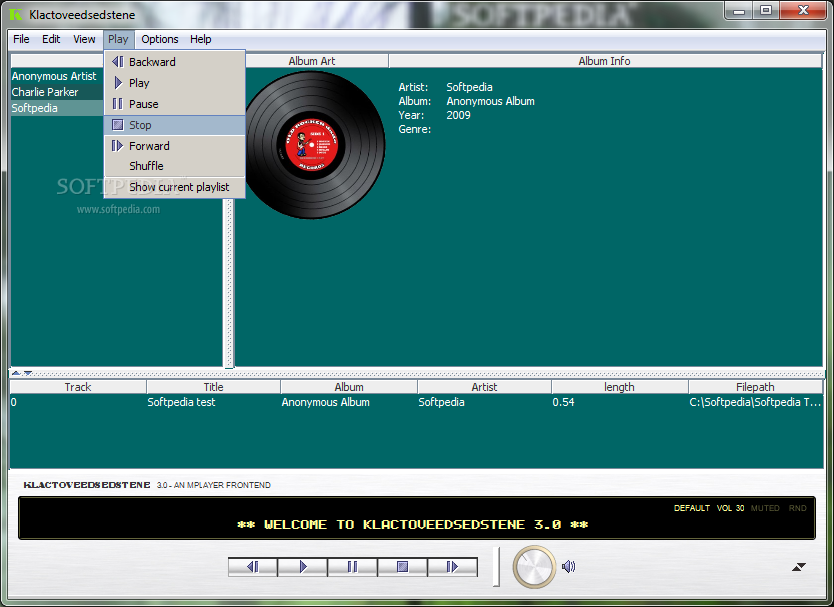Image resolution: width=834 pixels, height=607 pixels.
Task: Mute audio with the speaker icon
Action: point(569,567)
